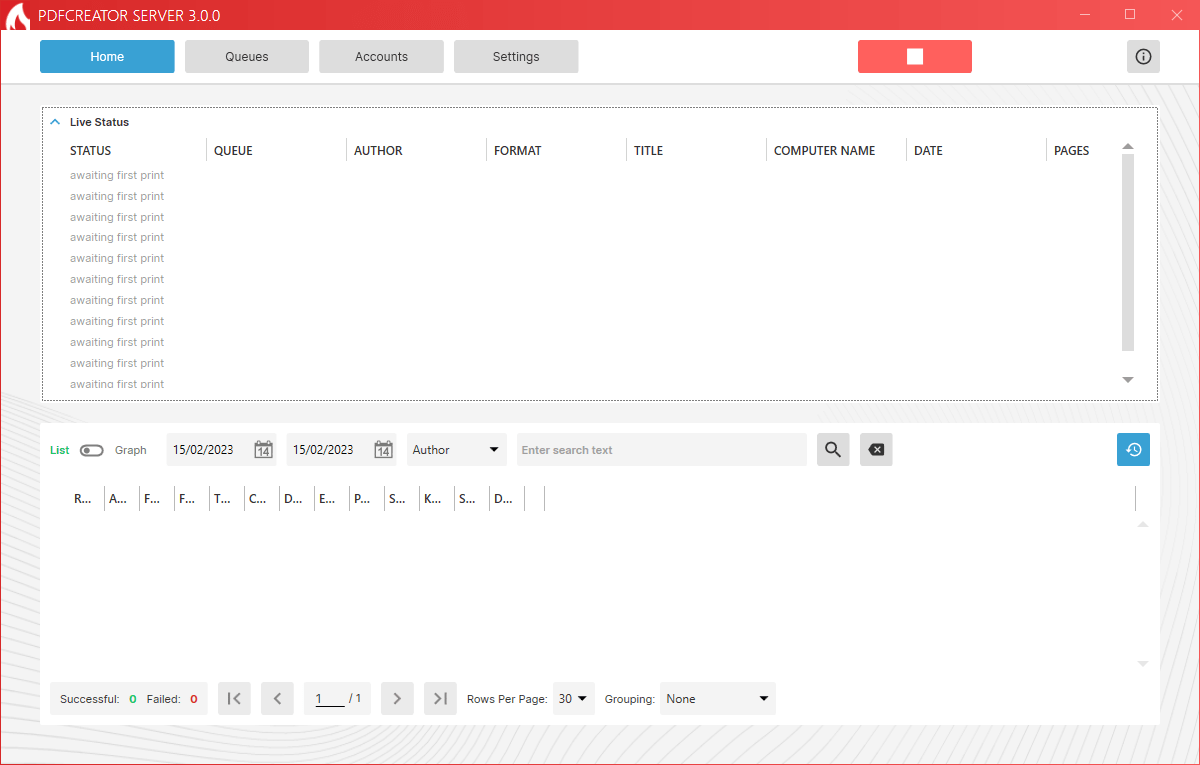1200x765 pixels.
Task: Open the Settings tab
Action: tap(516, 57)
